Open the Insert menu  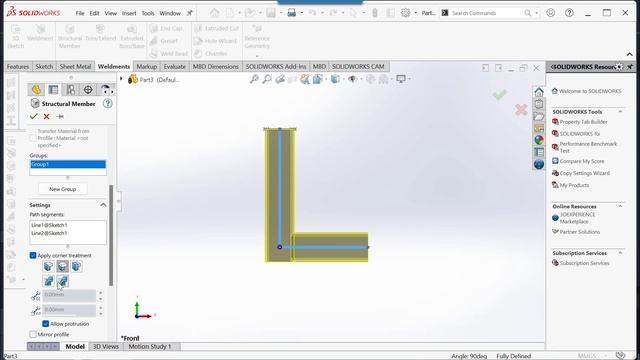(x=129, y=13)
